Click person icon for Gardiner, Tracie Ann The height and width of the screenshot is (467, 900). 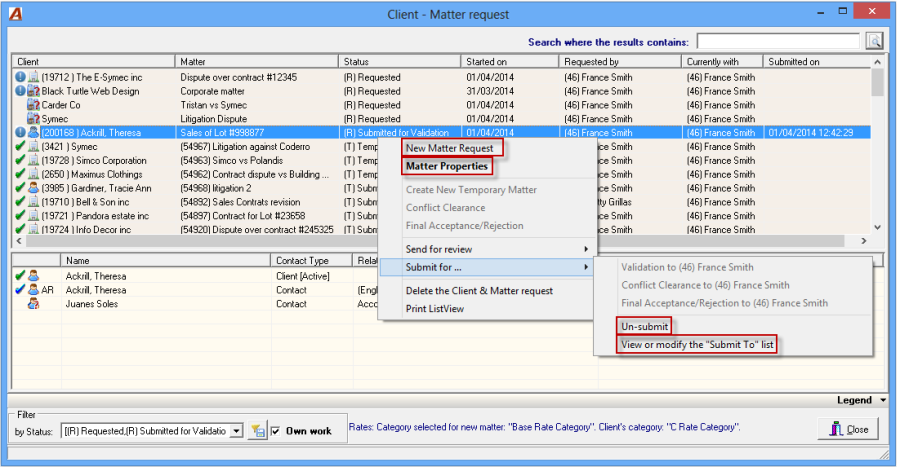point(33,188)
